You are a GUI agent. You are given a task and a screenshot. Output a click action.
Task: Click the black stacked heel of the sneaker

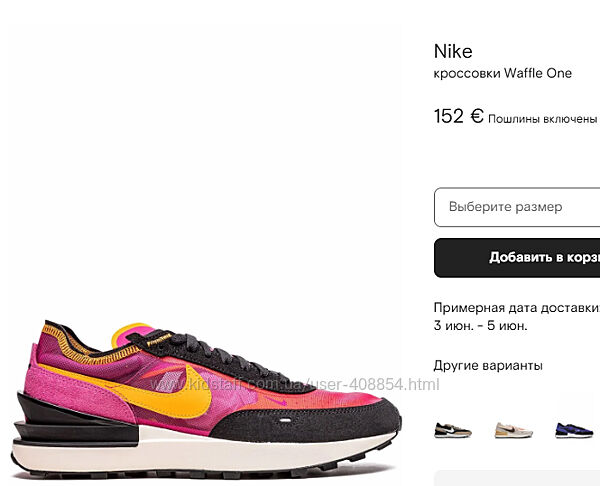tap(73, 421)
